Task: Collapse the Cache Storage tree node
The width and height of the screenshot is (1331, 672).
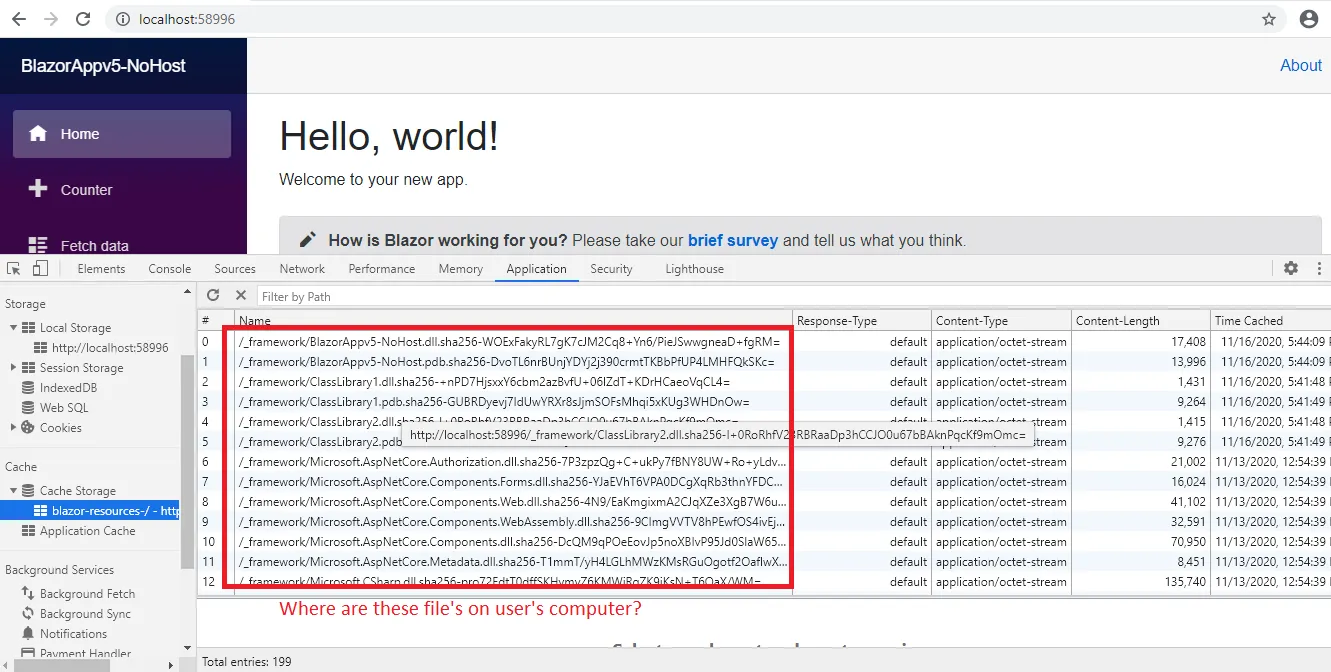Action: pyautogui.click(x=13, y=491)
